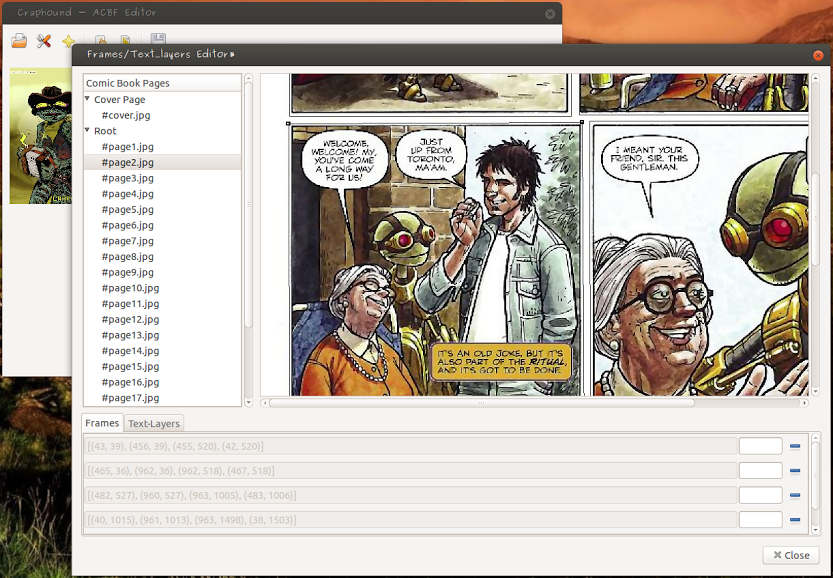Image resolution: width=833 pixels, height=578 pixels.
Task: Click the comic preview horizontal scrollbar thumb
Action: click(x=481, y=403)
